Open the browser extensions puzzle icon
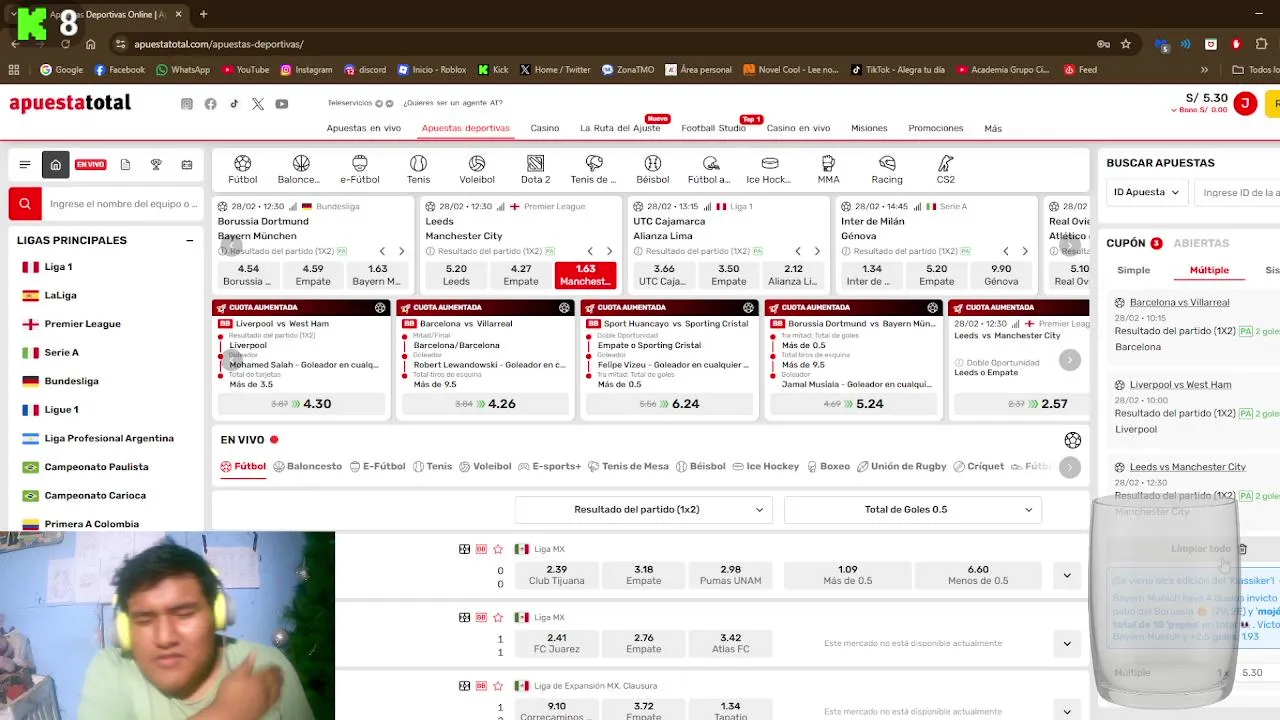The image size is (1280, 720). 1261,44
